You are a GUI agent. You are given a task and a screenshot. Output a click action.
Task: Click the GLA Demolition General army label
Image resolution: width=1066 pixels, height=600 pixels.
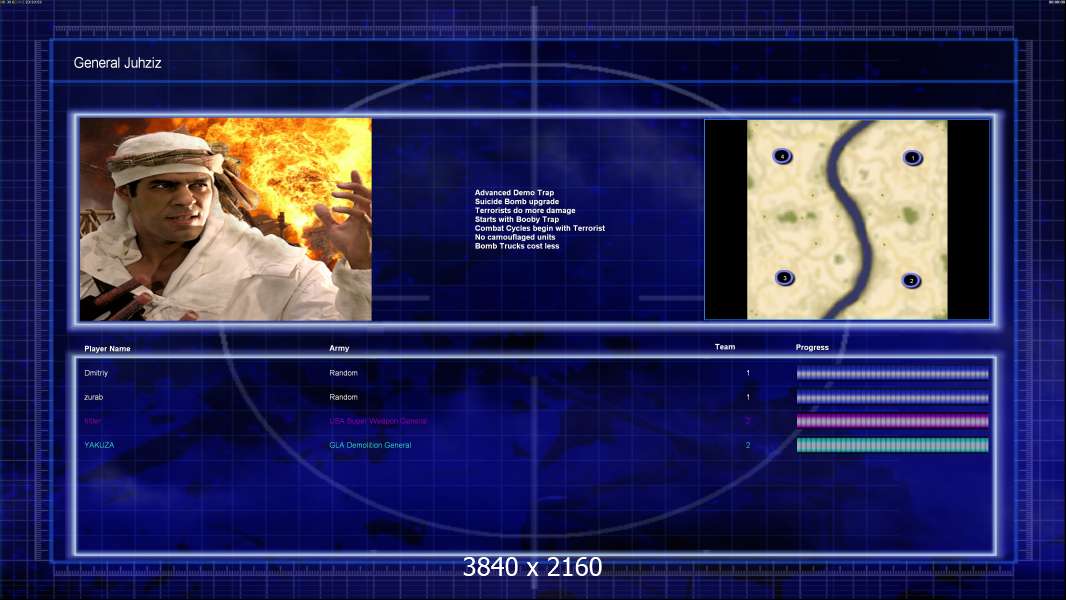click(x=371, y=445)
